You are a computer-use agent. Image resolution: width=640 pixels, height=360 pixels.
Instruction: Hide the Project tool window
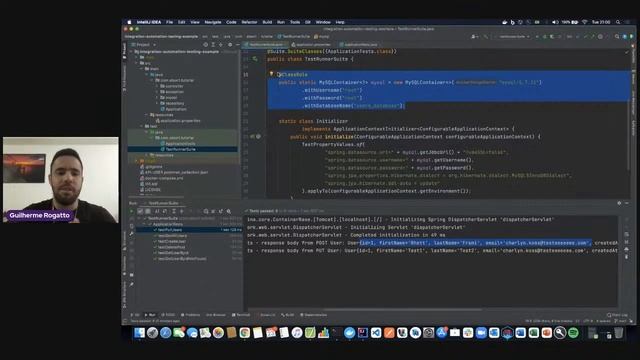coord(238,44)
